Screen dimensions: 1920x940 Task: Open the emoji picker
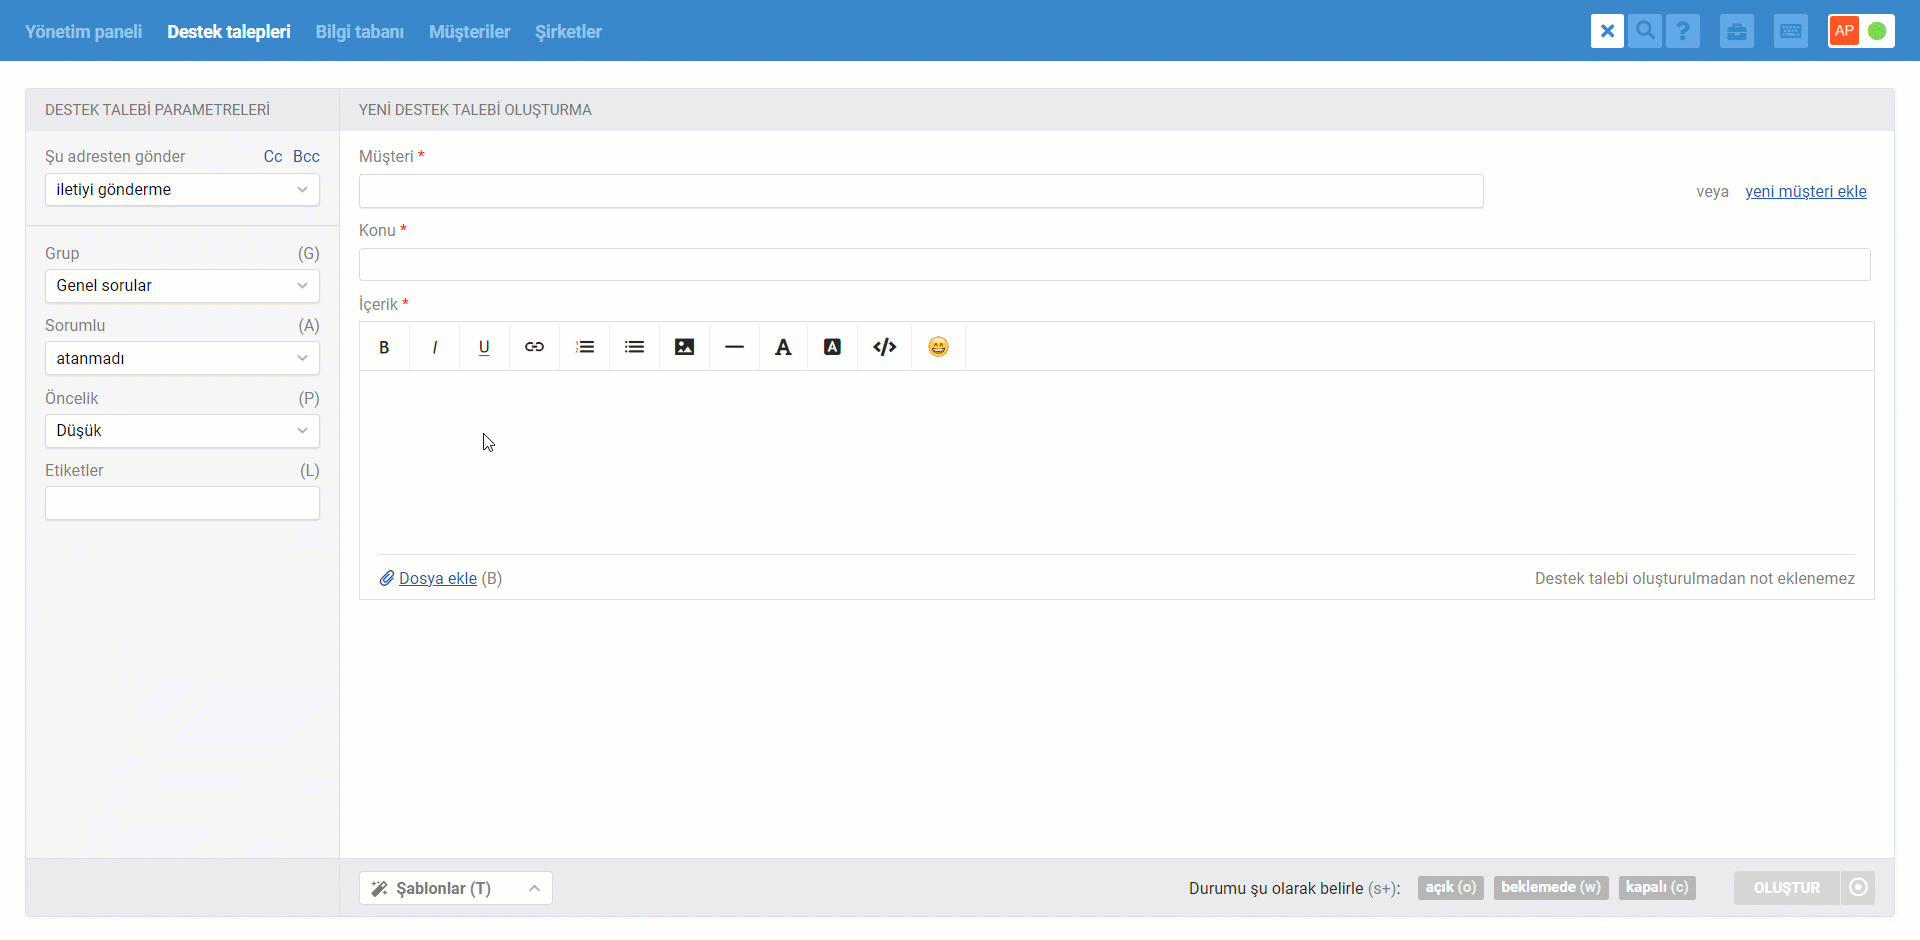tap(938, 347)
